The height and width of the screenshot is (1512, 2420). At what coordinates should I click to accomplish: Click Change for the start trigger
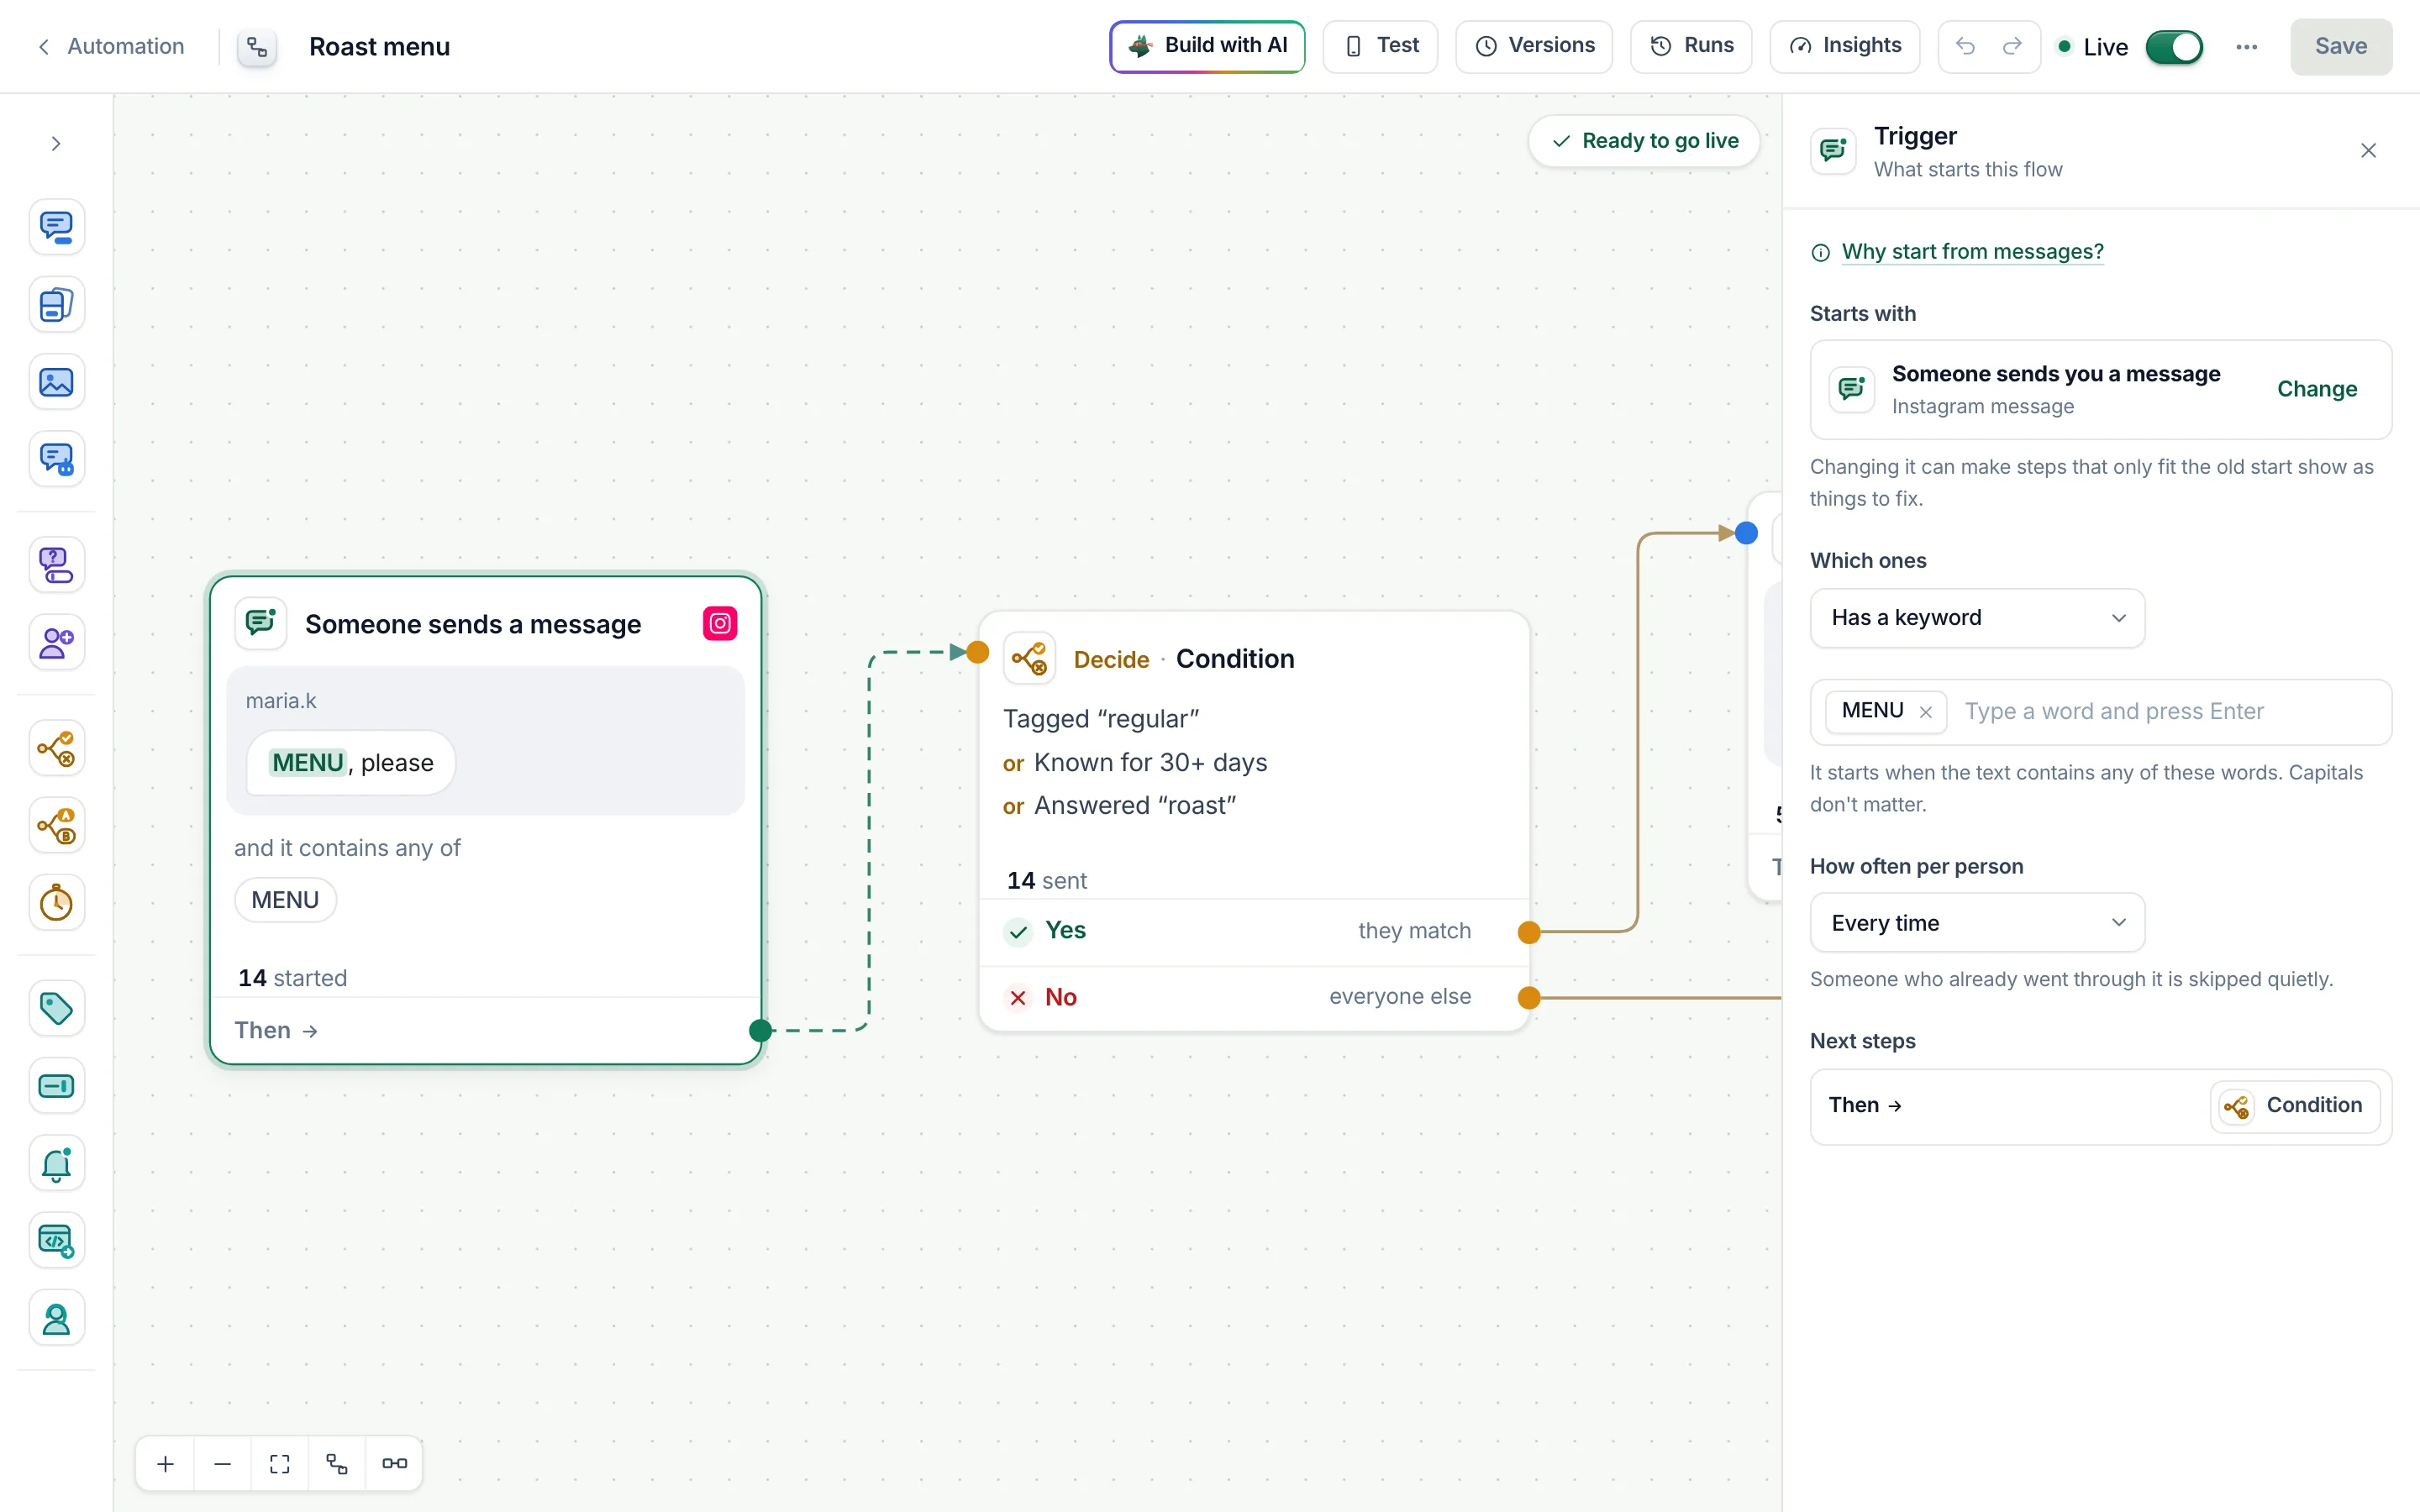pyautogui.click(x=2317, y=389)
